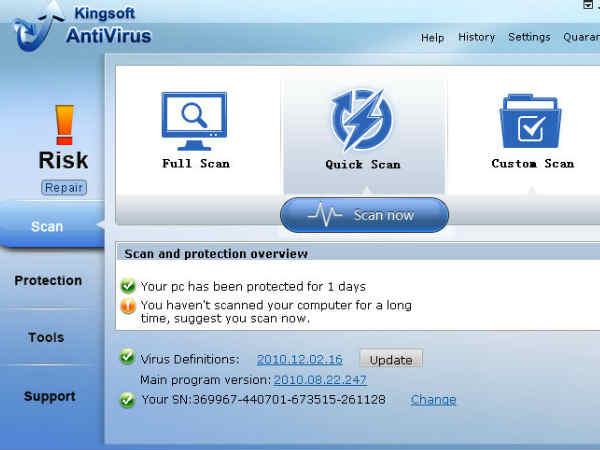Switch to the Protection sidebar tab
Image resolution: width=600 pixels, height=450 pixels.
pos(48,280)
